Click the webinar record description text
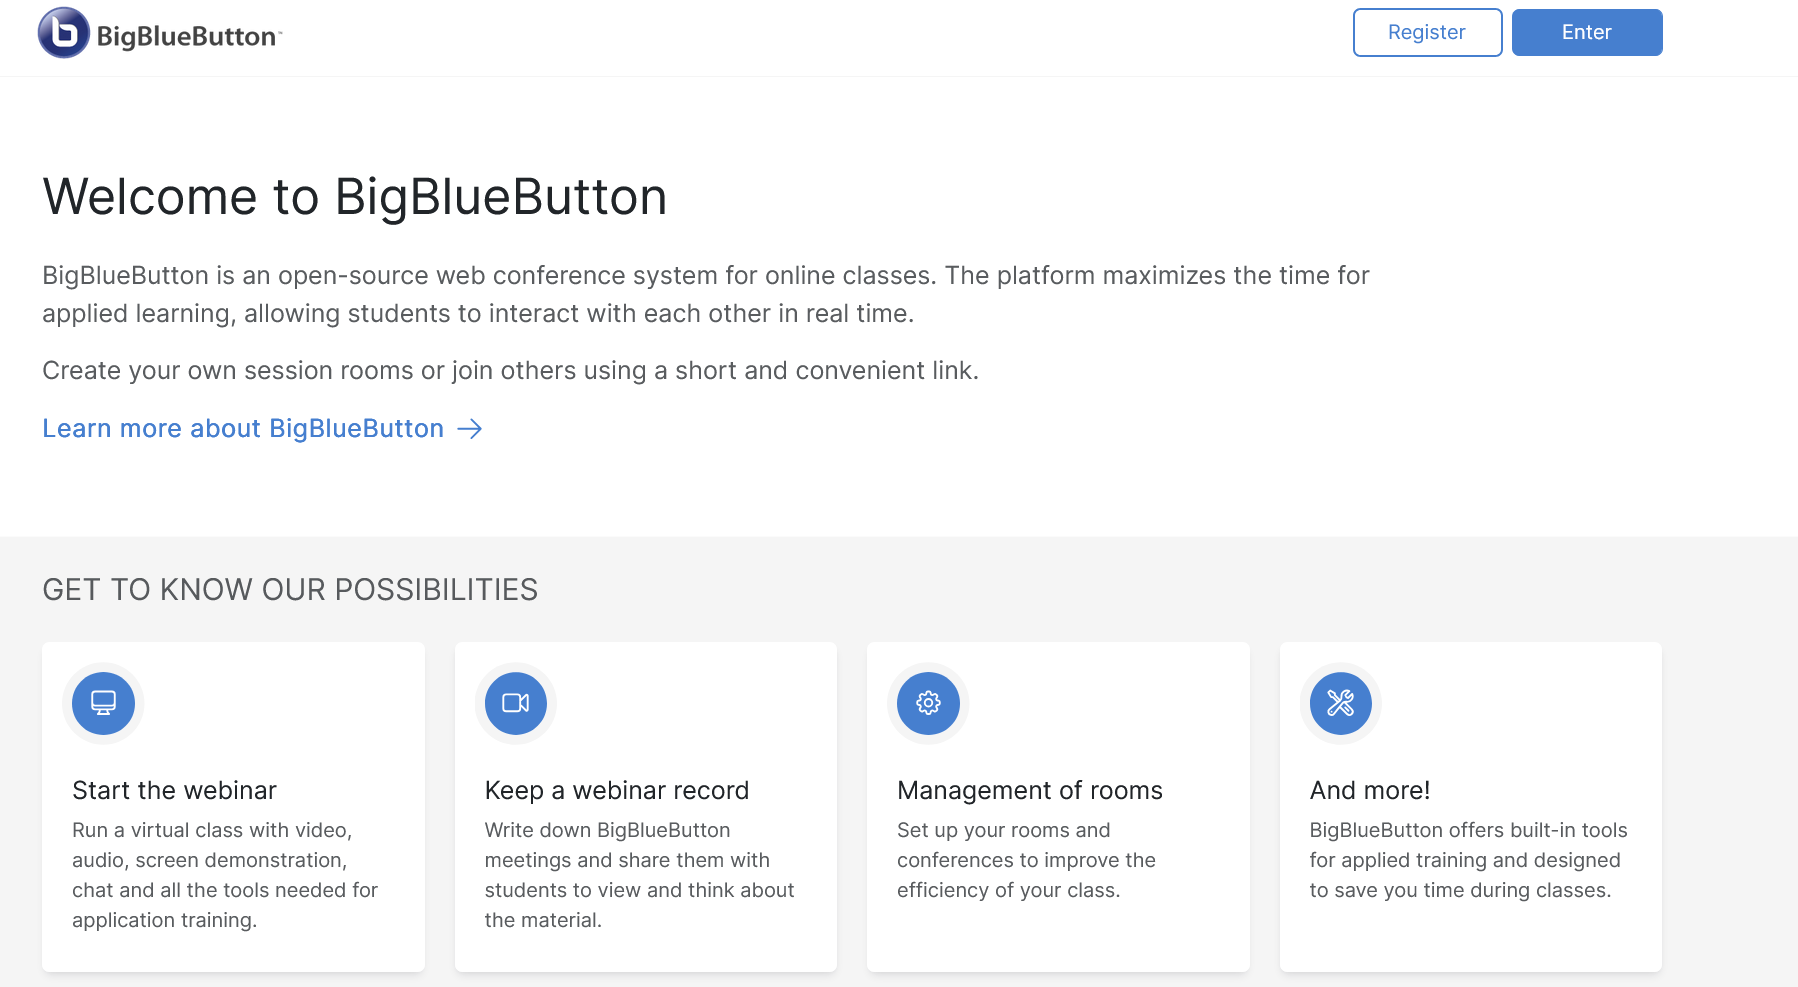This screenshot has width=1798, height=987. [x=639, y=875]
